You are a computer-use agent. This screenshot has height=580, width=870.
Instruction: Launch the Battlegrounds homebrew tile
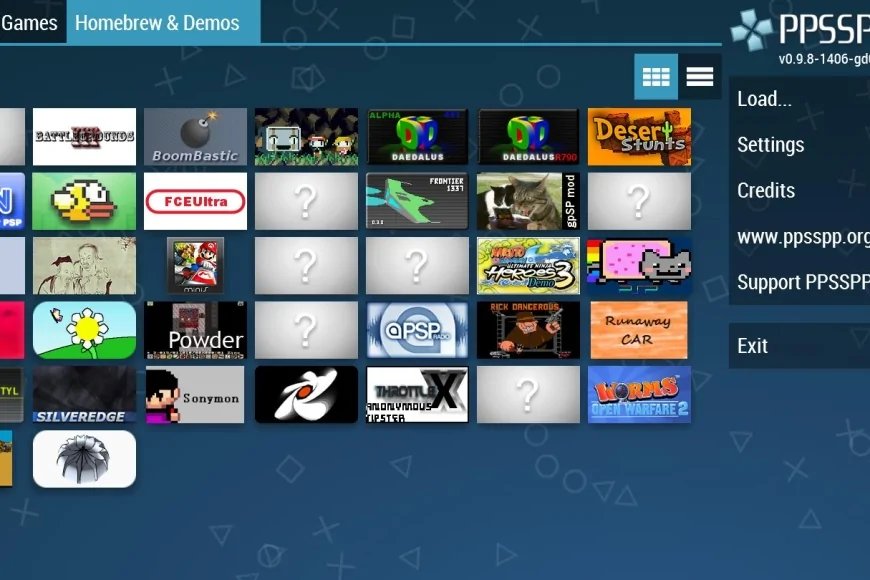[x=84, y=137]
